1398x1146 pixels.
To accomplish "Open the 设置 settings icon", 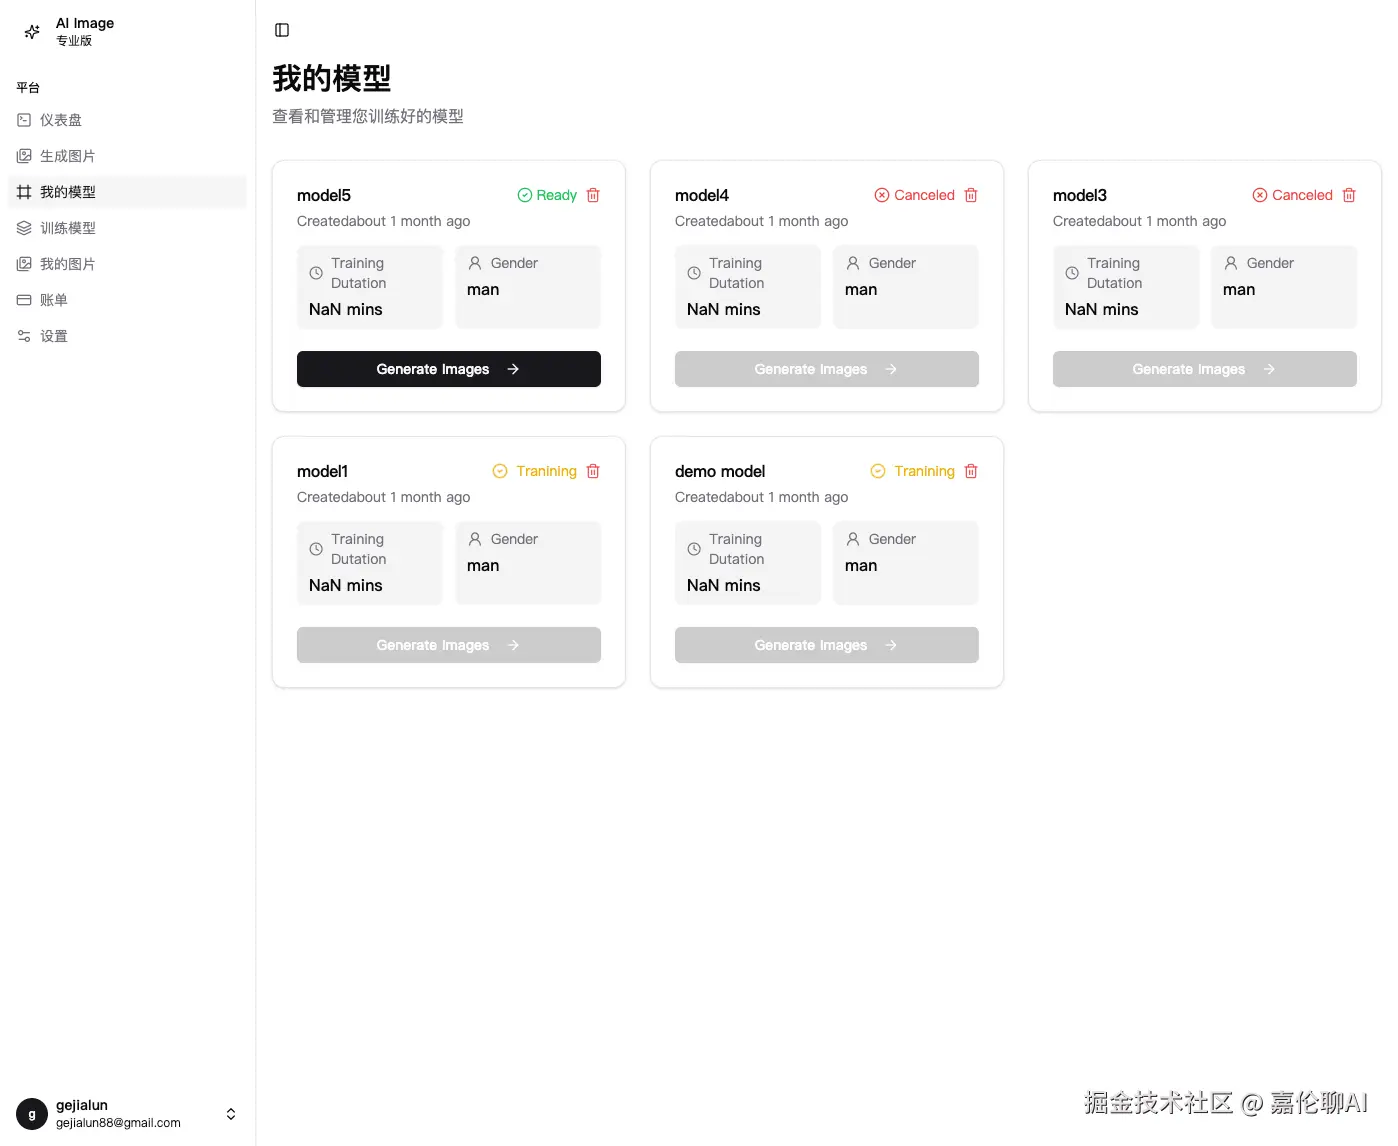I will pos(24,335).
